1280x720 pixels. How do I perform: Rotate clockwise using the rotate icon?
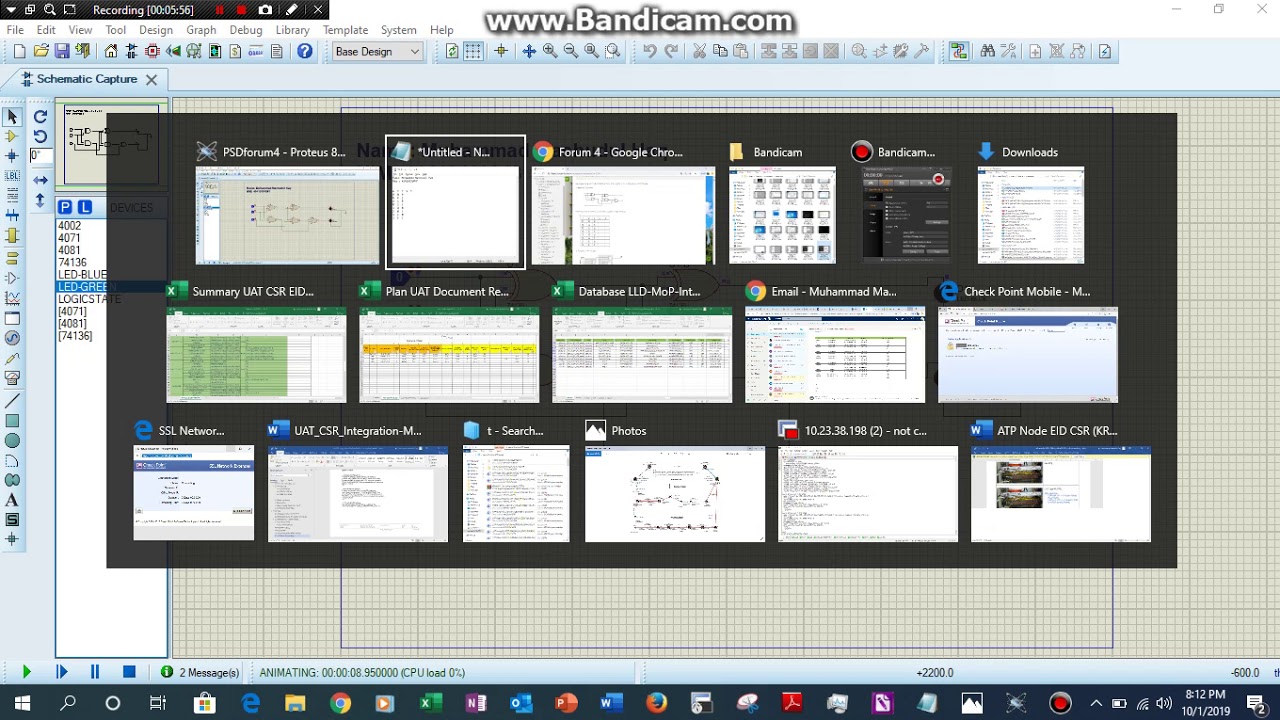[x=40, y=117]
